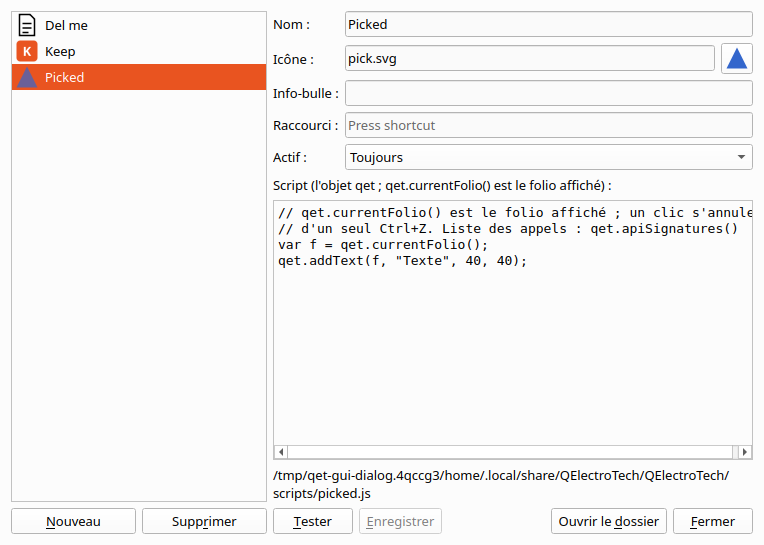This screenshot has width=764, height=545.
Task: Click the Raccourci : label
Action: 306,125
